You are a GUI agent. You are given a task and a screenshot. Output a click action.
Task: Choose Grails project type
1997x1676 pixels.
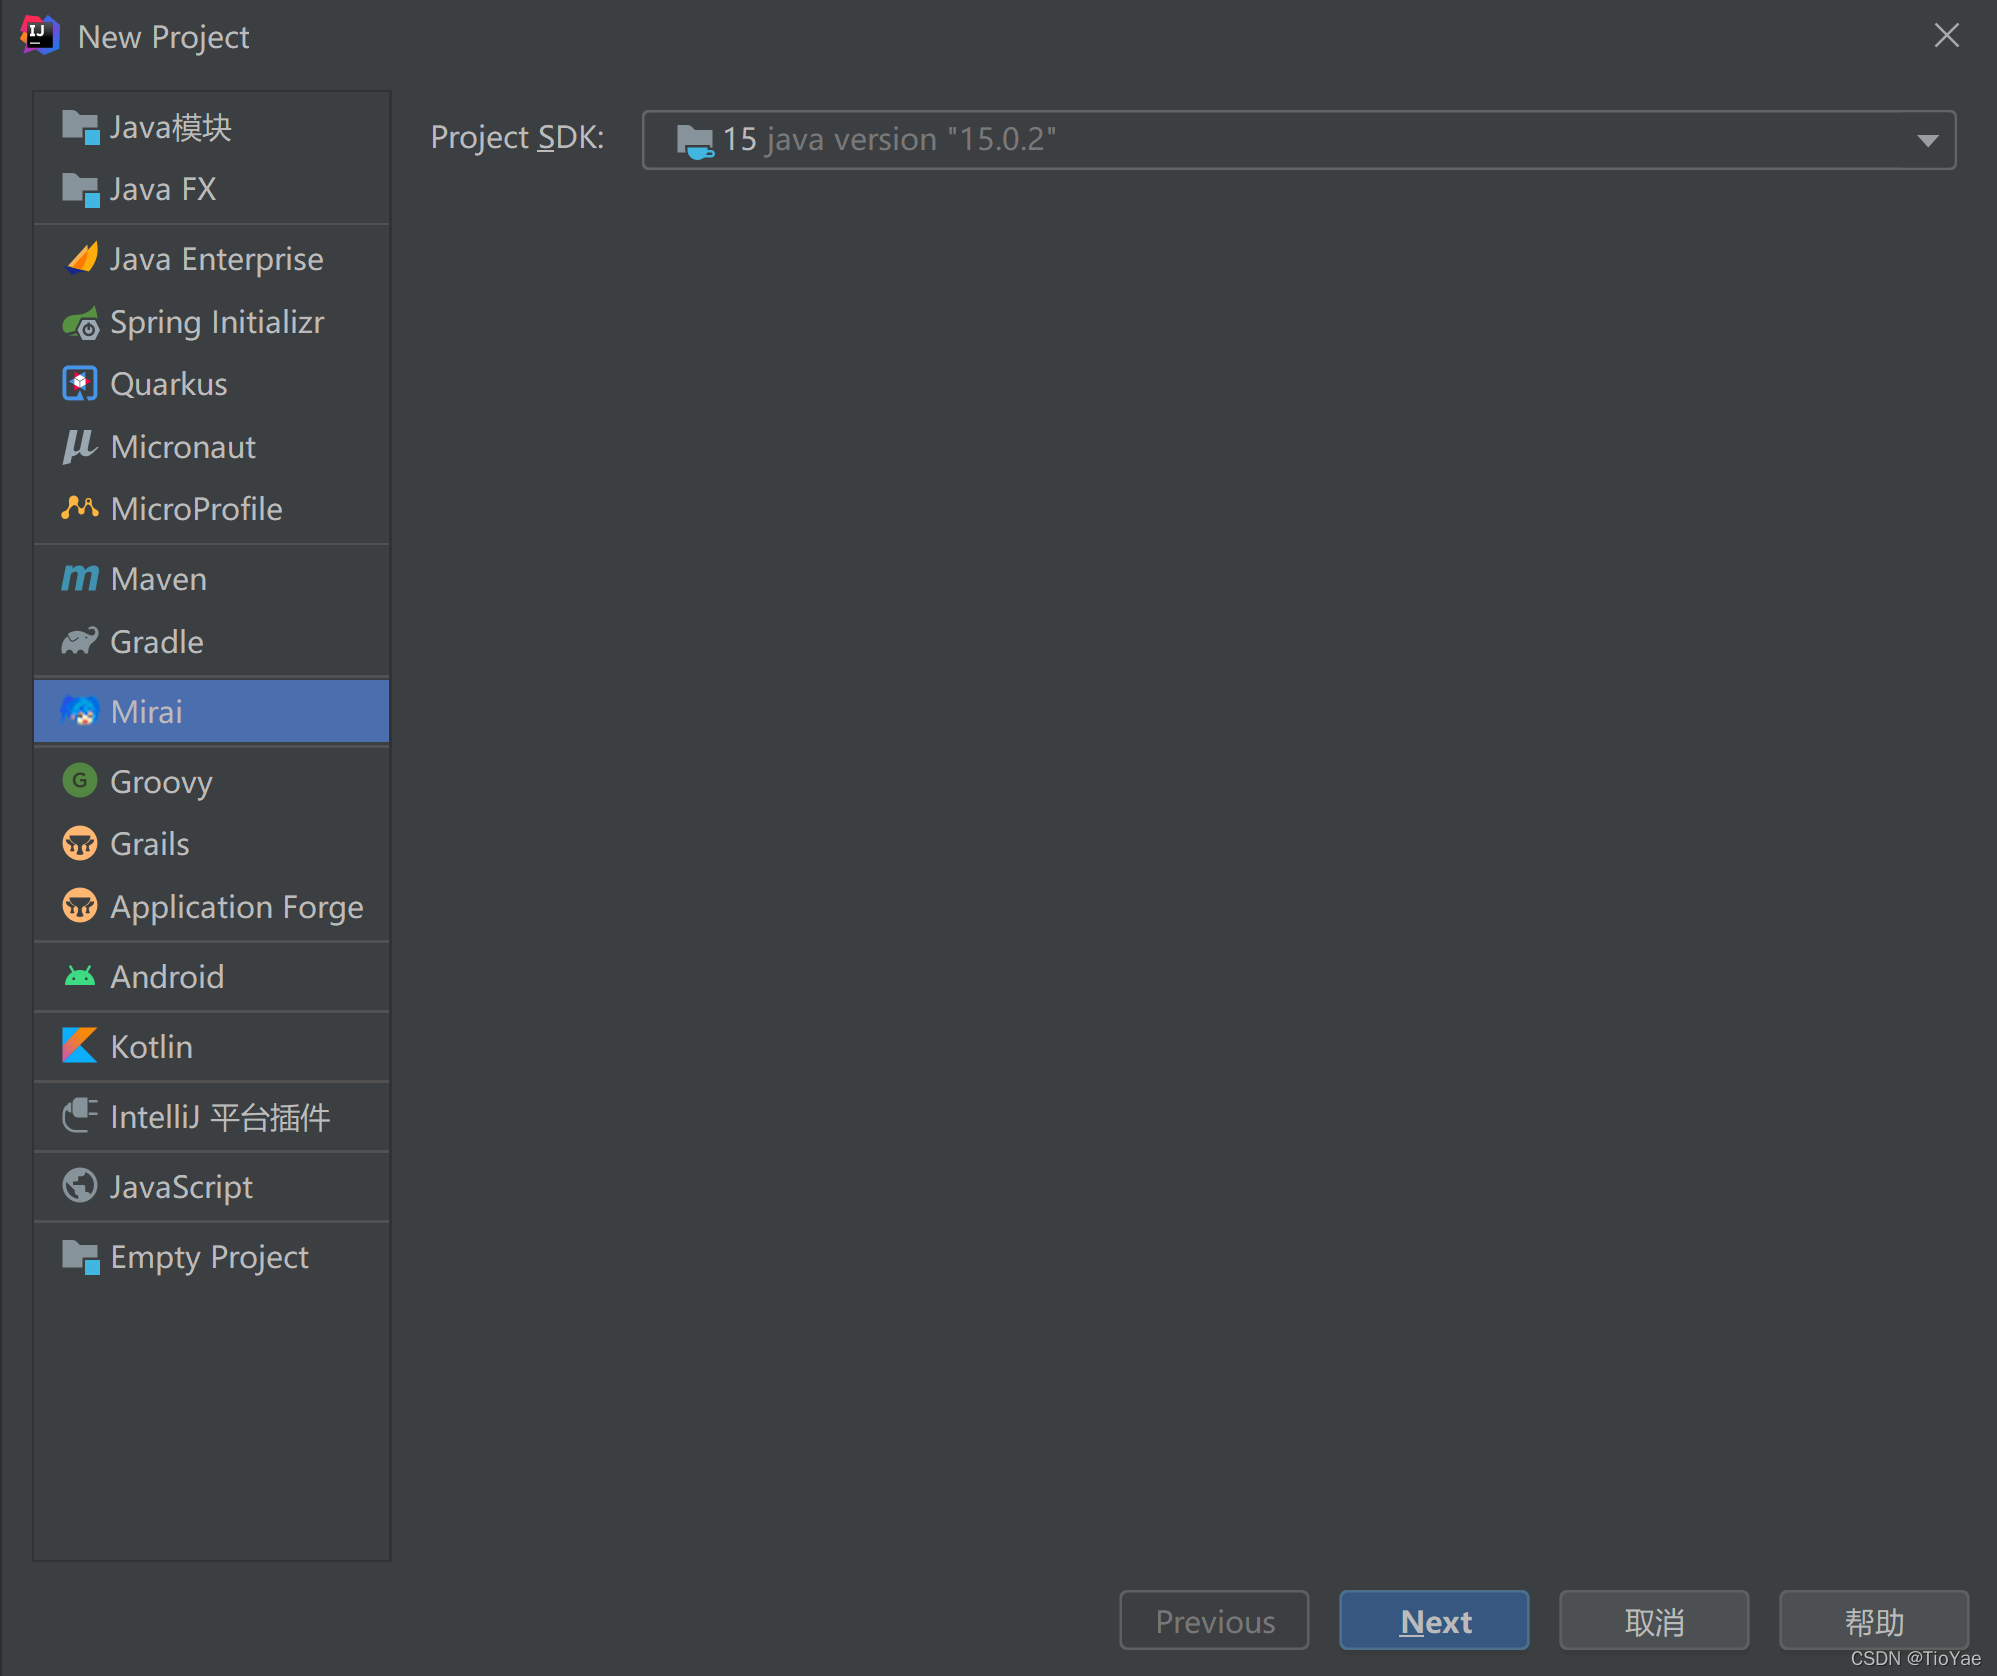[211, 844]
